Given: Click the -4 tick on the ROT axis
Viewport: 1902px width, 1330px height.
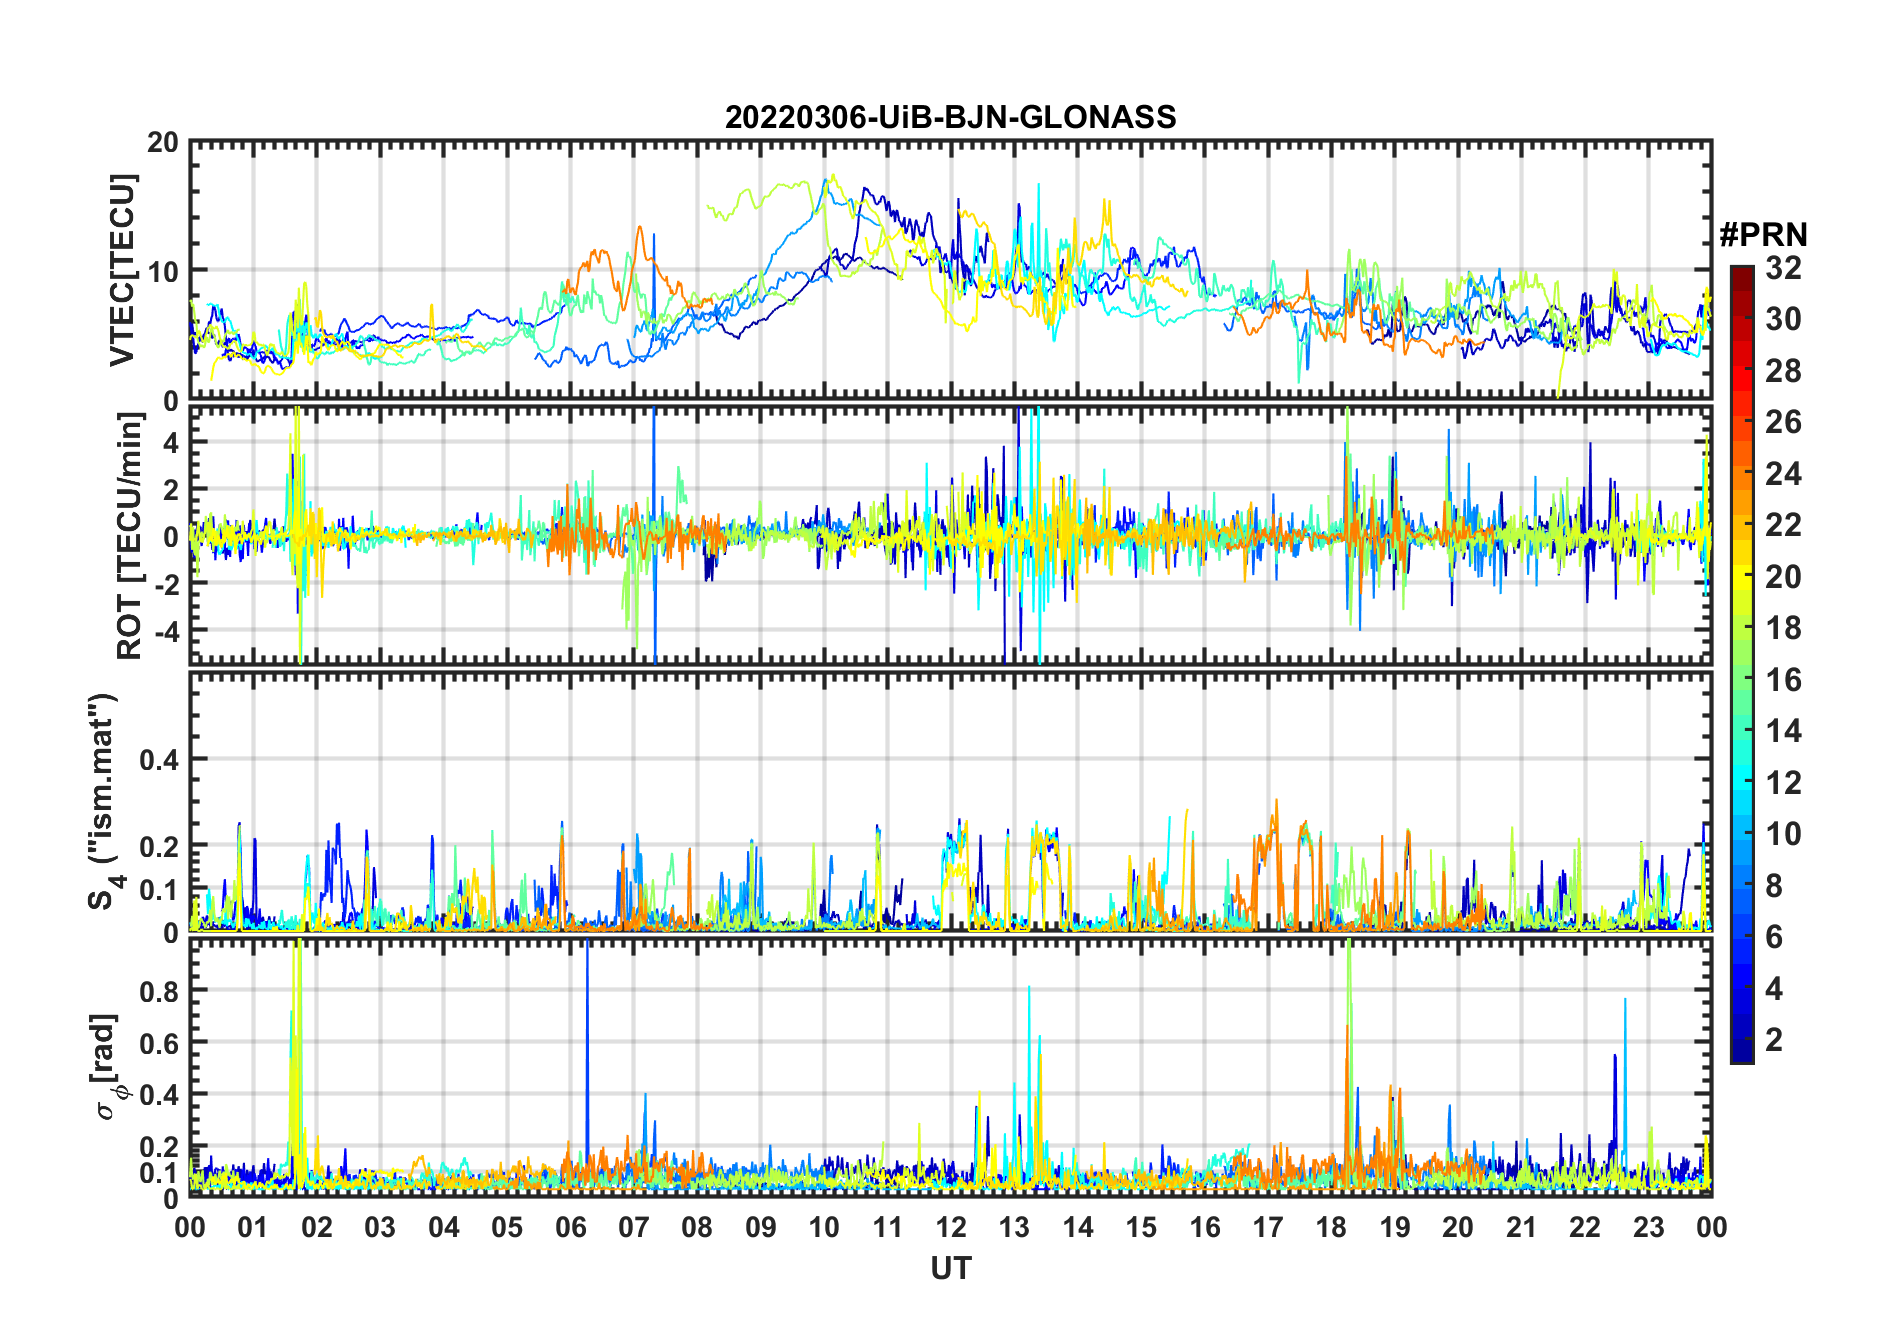Looking at the screenshot, I should 166,631.
